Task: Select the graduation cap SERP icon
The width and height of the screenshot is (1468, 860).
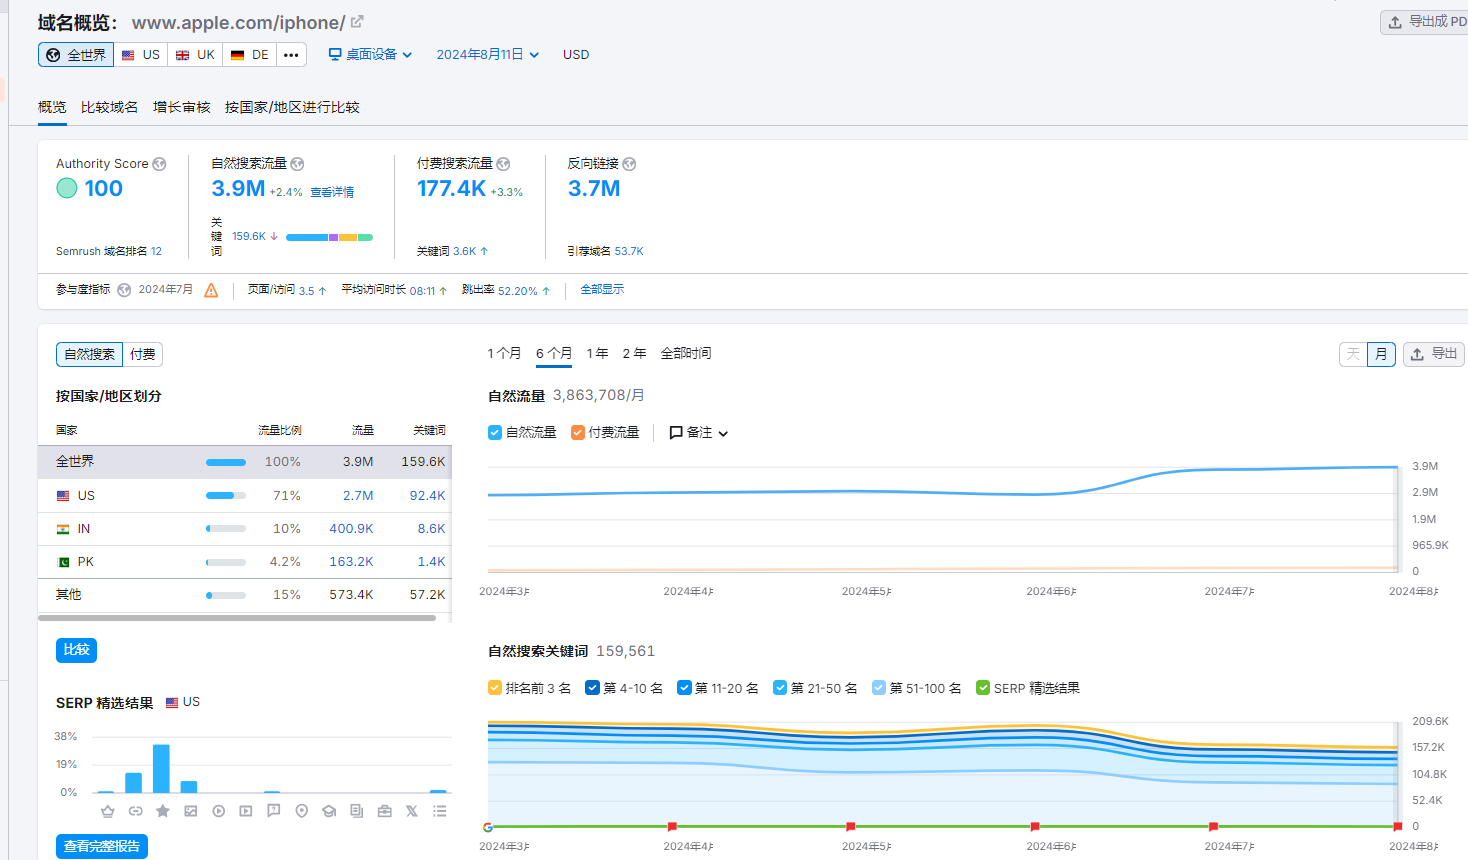Action: click(x=329, y=811)
